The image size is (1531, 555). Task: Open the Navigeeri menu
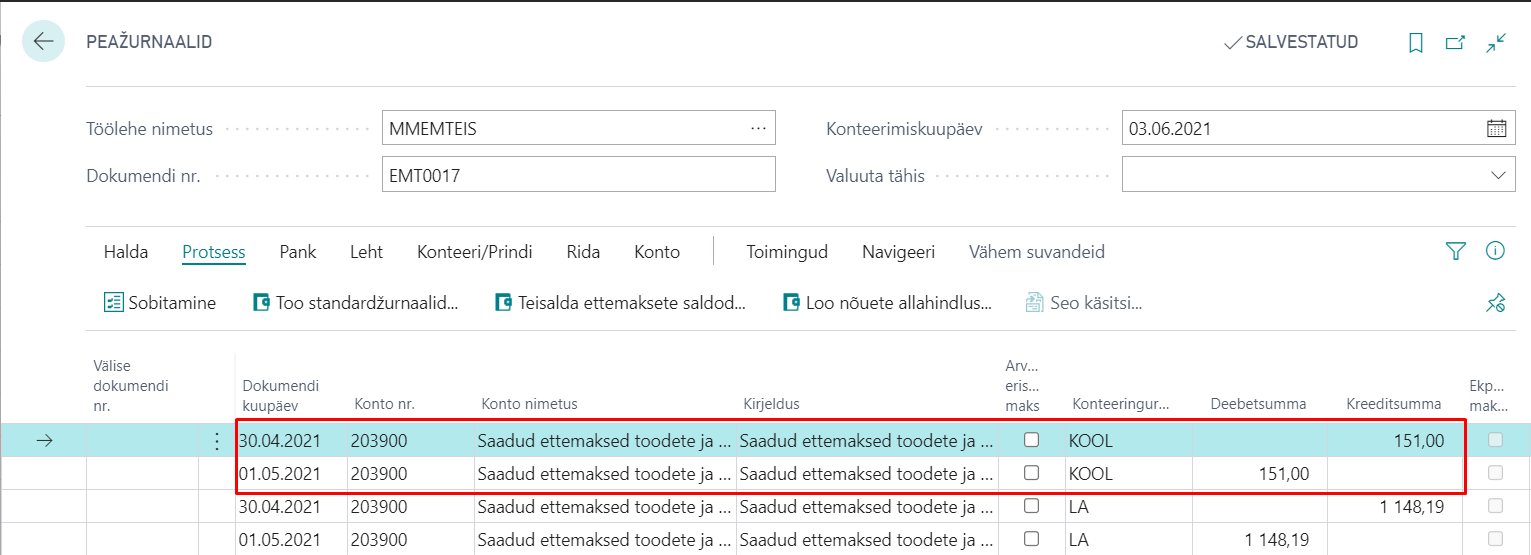(x=898, y=252)
